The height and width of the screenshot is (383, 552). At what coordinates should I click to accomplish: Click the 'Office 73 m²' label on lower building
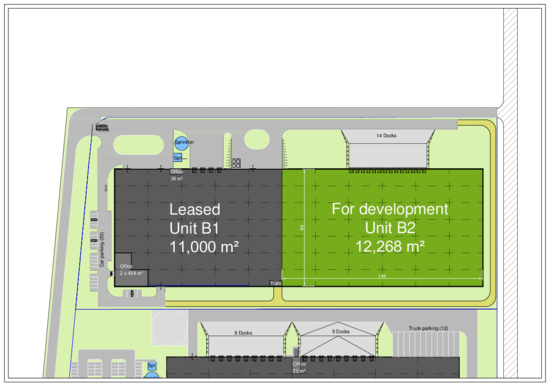tap(299, 367)
